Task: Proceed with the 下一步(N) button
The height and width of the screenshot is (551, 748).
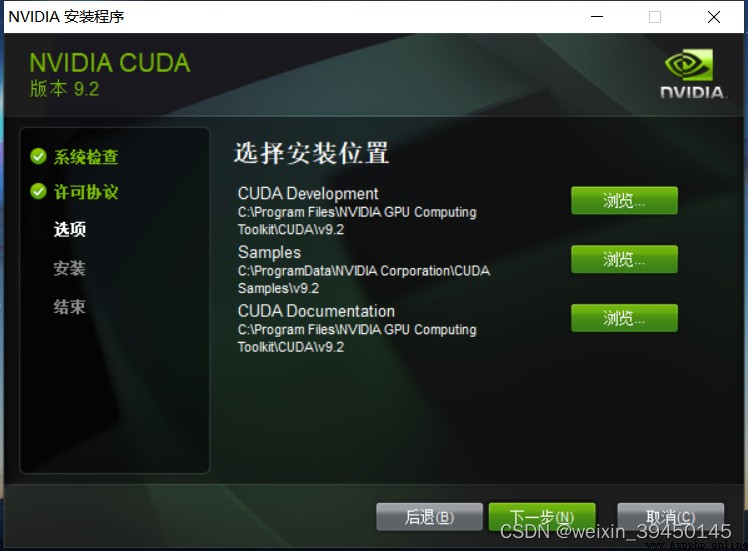Action: tap(542, 517)
